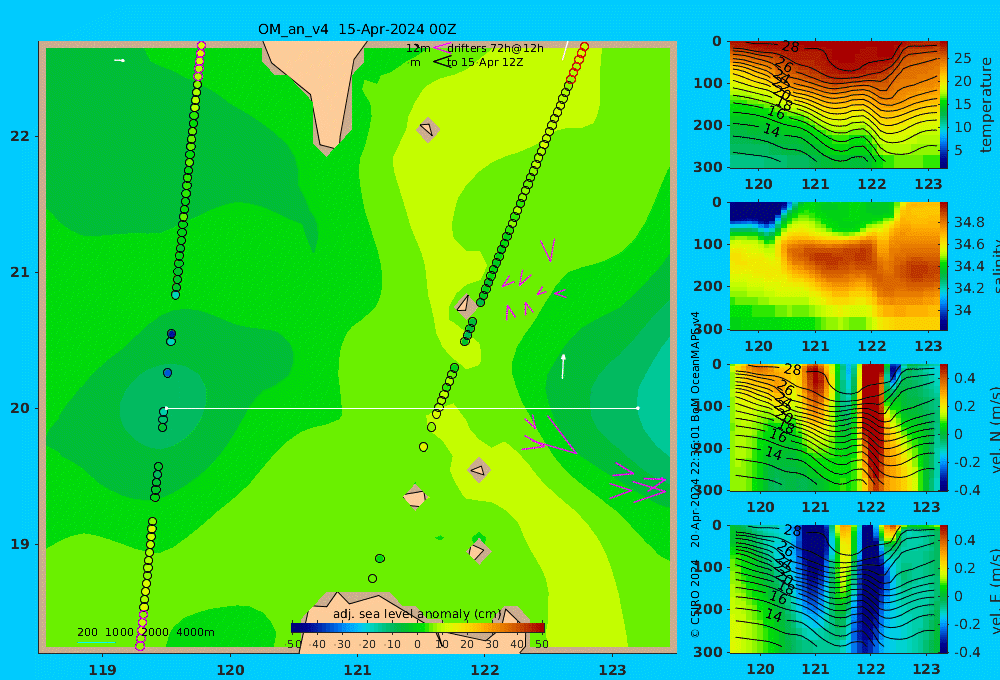
Task: Click the blue circle near latitude 20.25
Action: (x=167, y=373)
